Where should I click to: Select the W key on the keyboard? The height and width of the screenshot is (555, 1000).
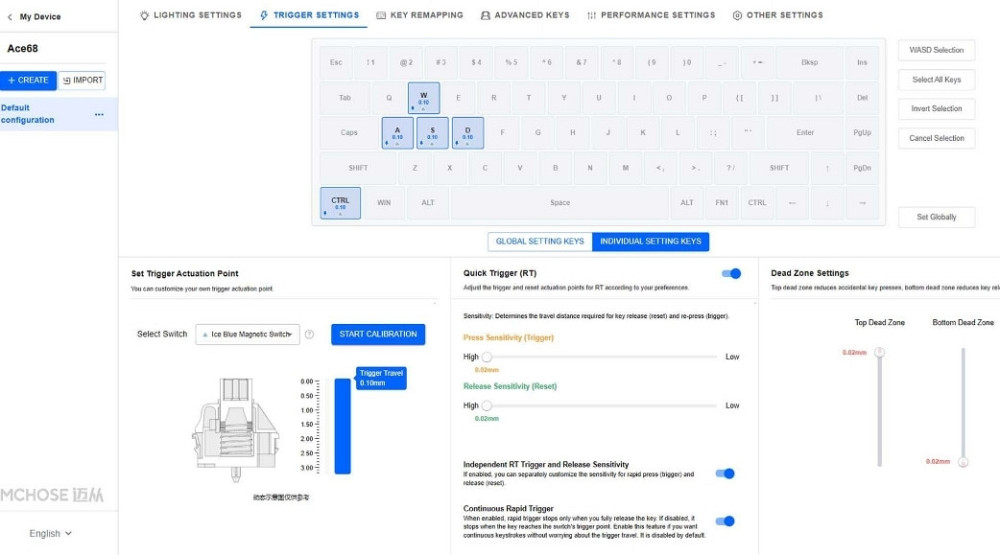click(x=423, y=98)
